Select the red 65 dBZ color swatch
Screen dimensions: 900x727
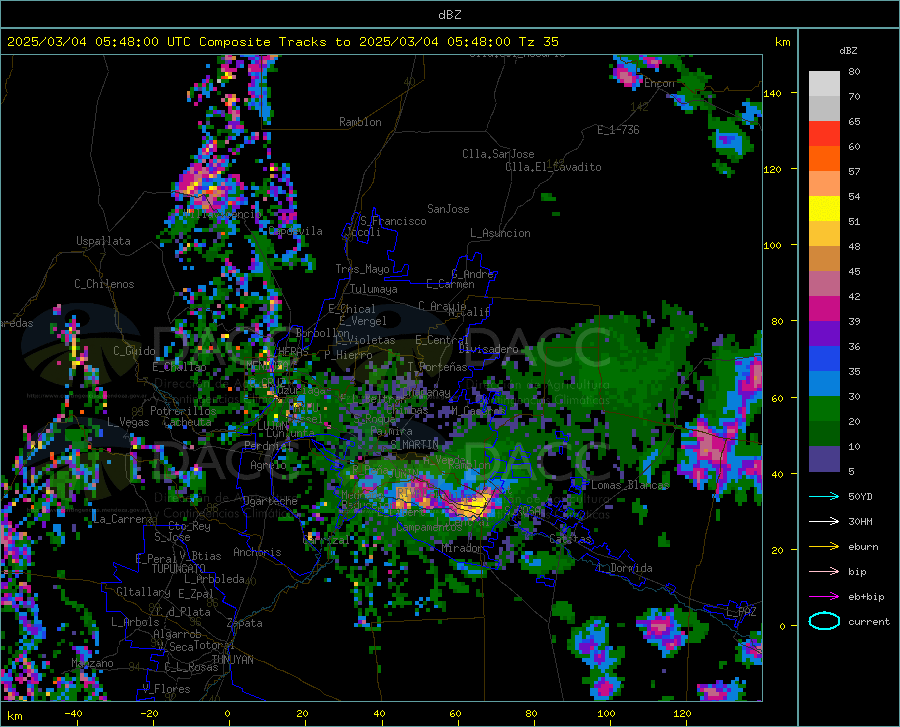[x=824, y=134]
